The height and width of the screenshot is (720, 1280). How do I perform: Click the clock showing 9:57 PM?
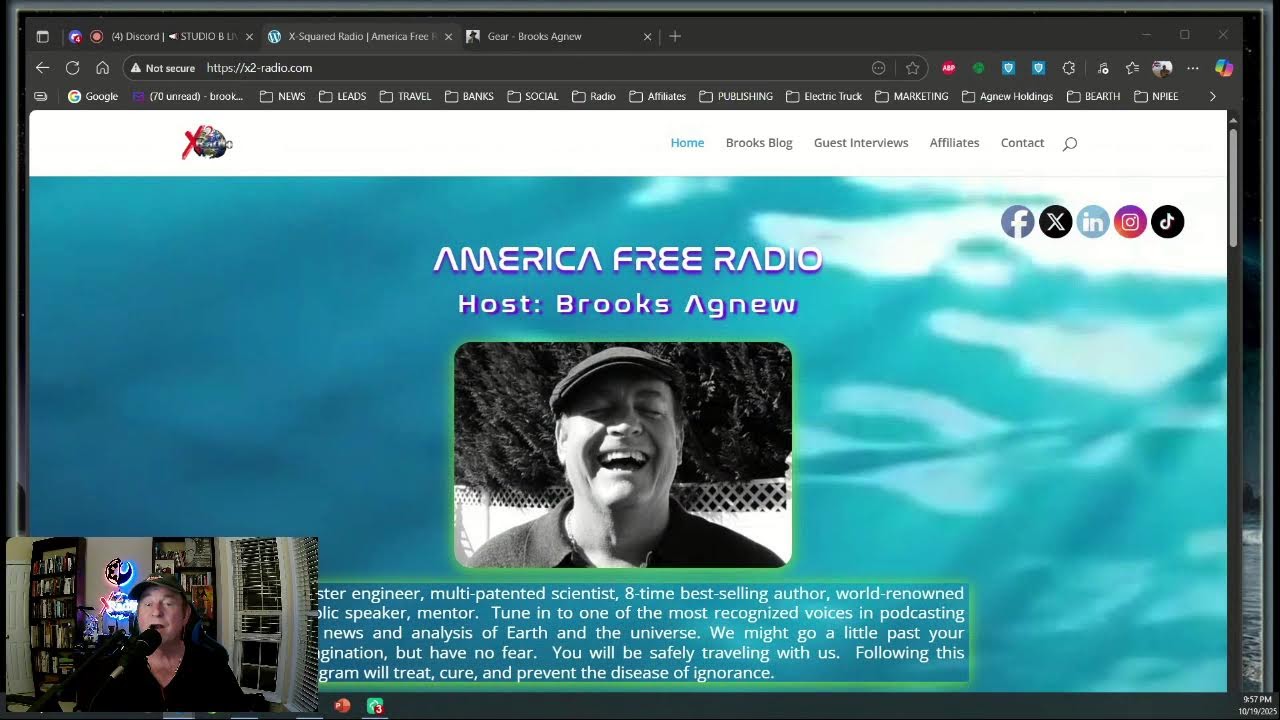click(1257, 699)
